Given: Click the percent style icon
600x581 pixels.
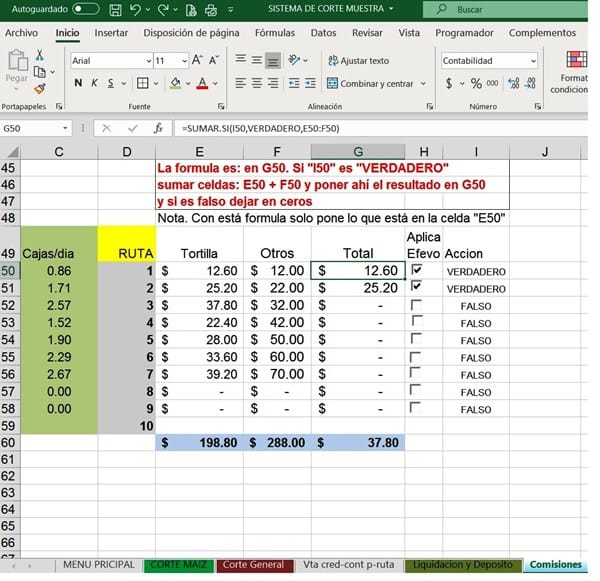Looking at the screenshot, I should [475, 83].
